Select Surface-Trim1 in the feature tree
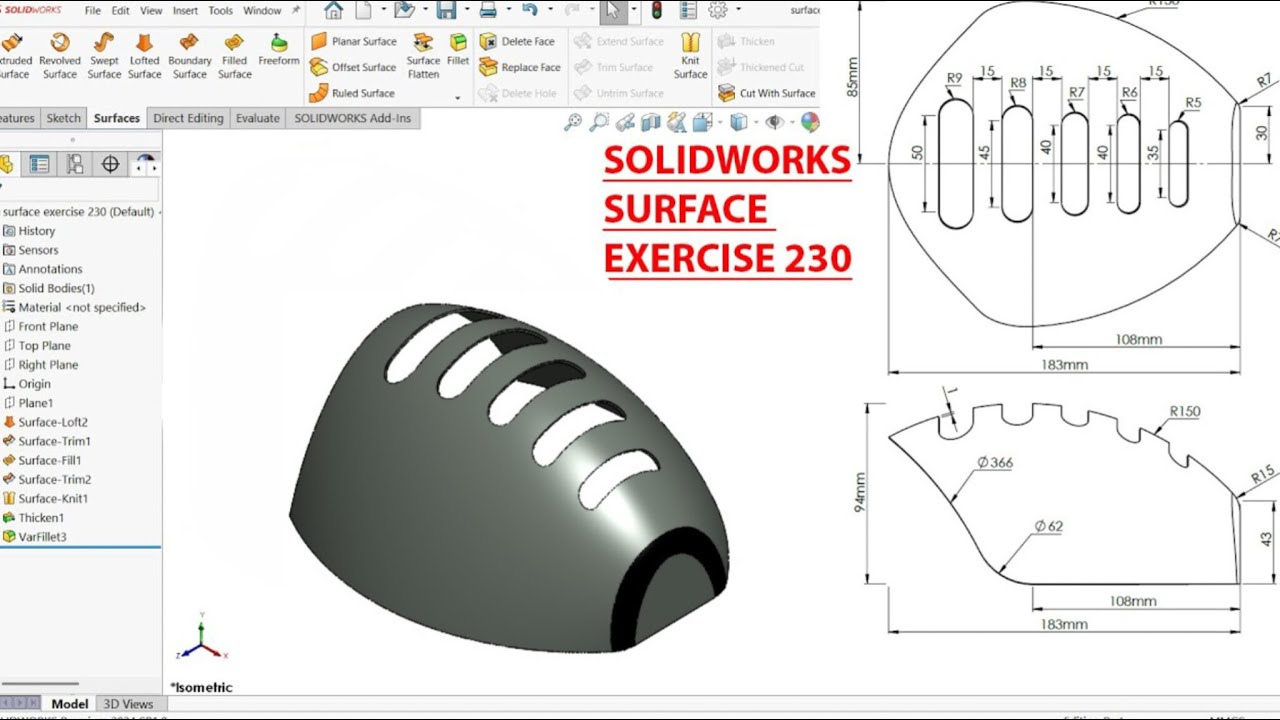The width and height of the screenshot is (1280, 720). (x=46, y=441)
